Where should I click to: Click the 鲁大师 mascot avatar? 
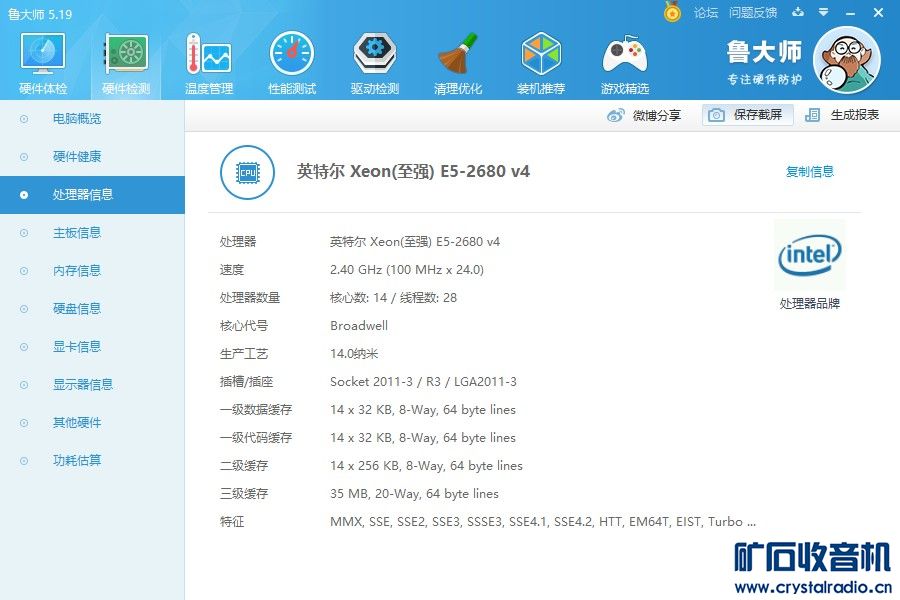pos(846,60)
